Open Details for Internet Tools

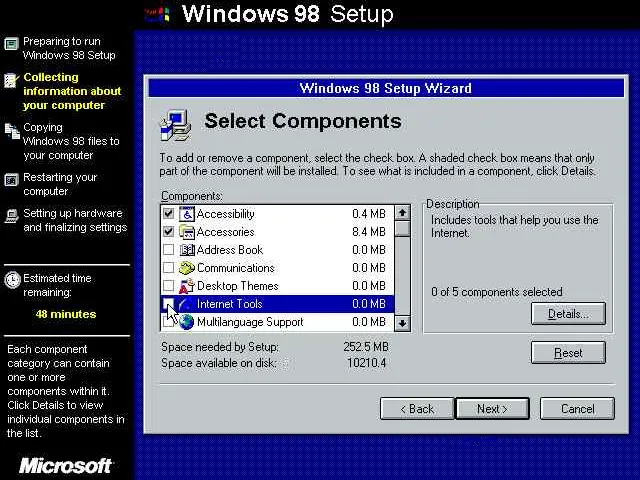568,314
